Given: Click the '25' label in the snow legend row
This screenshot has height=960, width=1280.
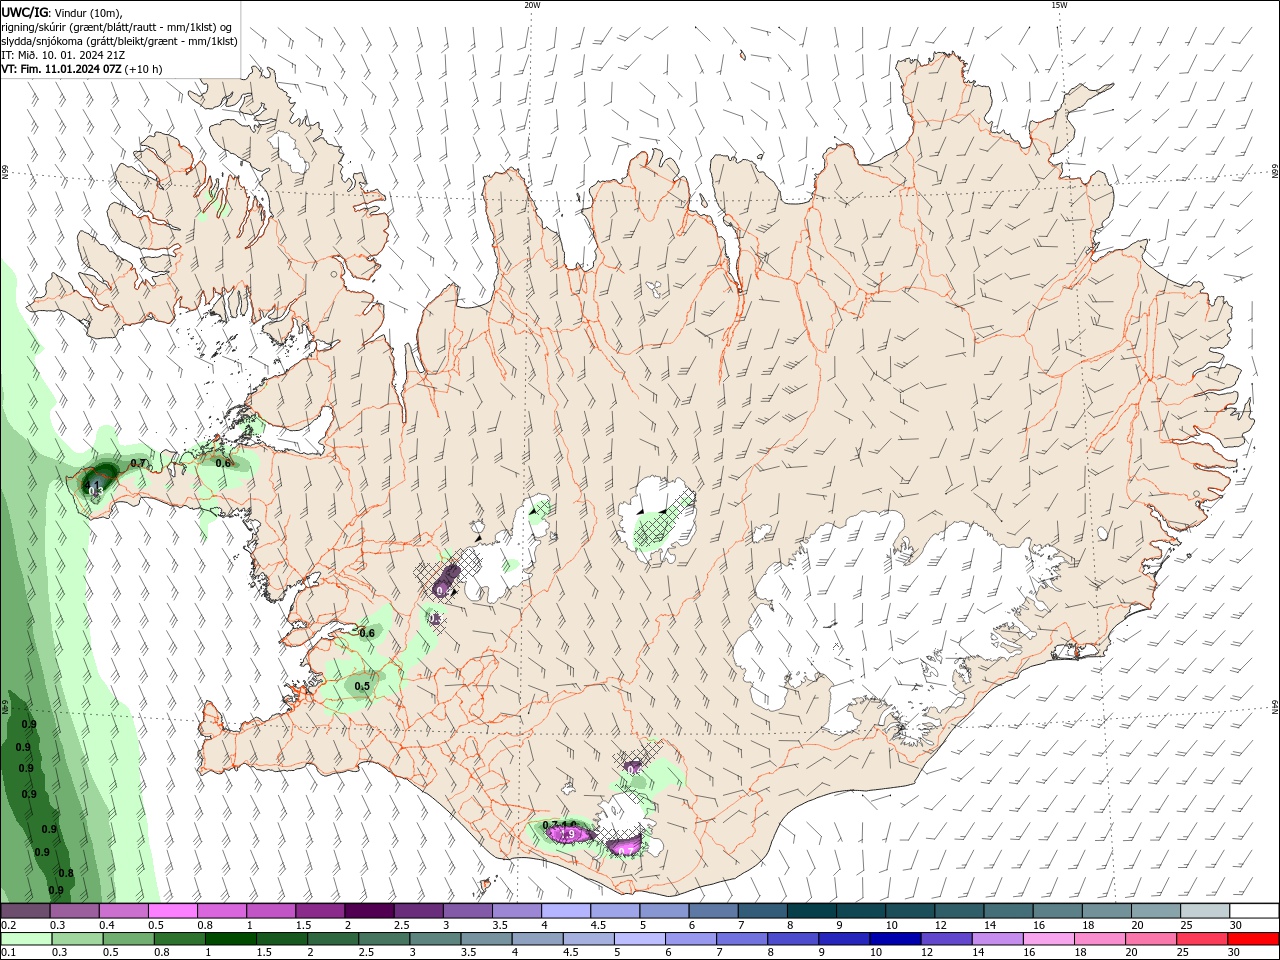Looking at the screenshot, I should [x=1187, y=925].
